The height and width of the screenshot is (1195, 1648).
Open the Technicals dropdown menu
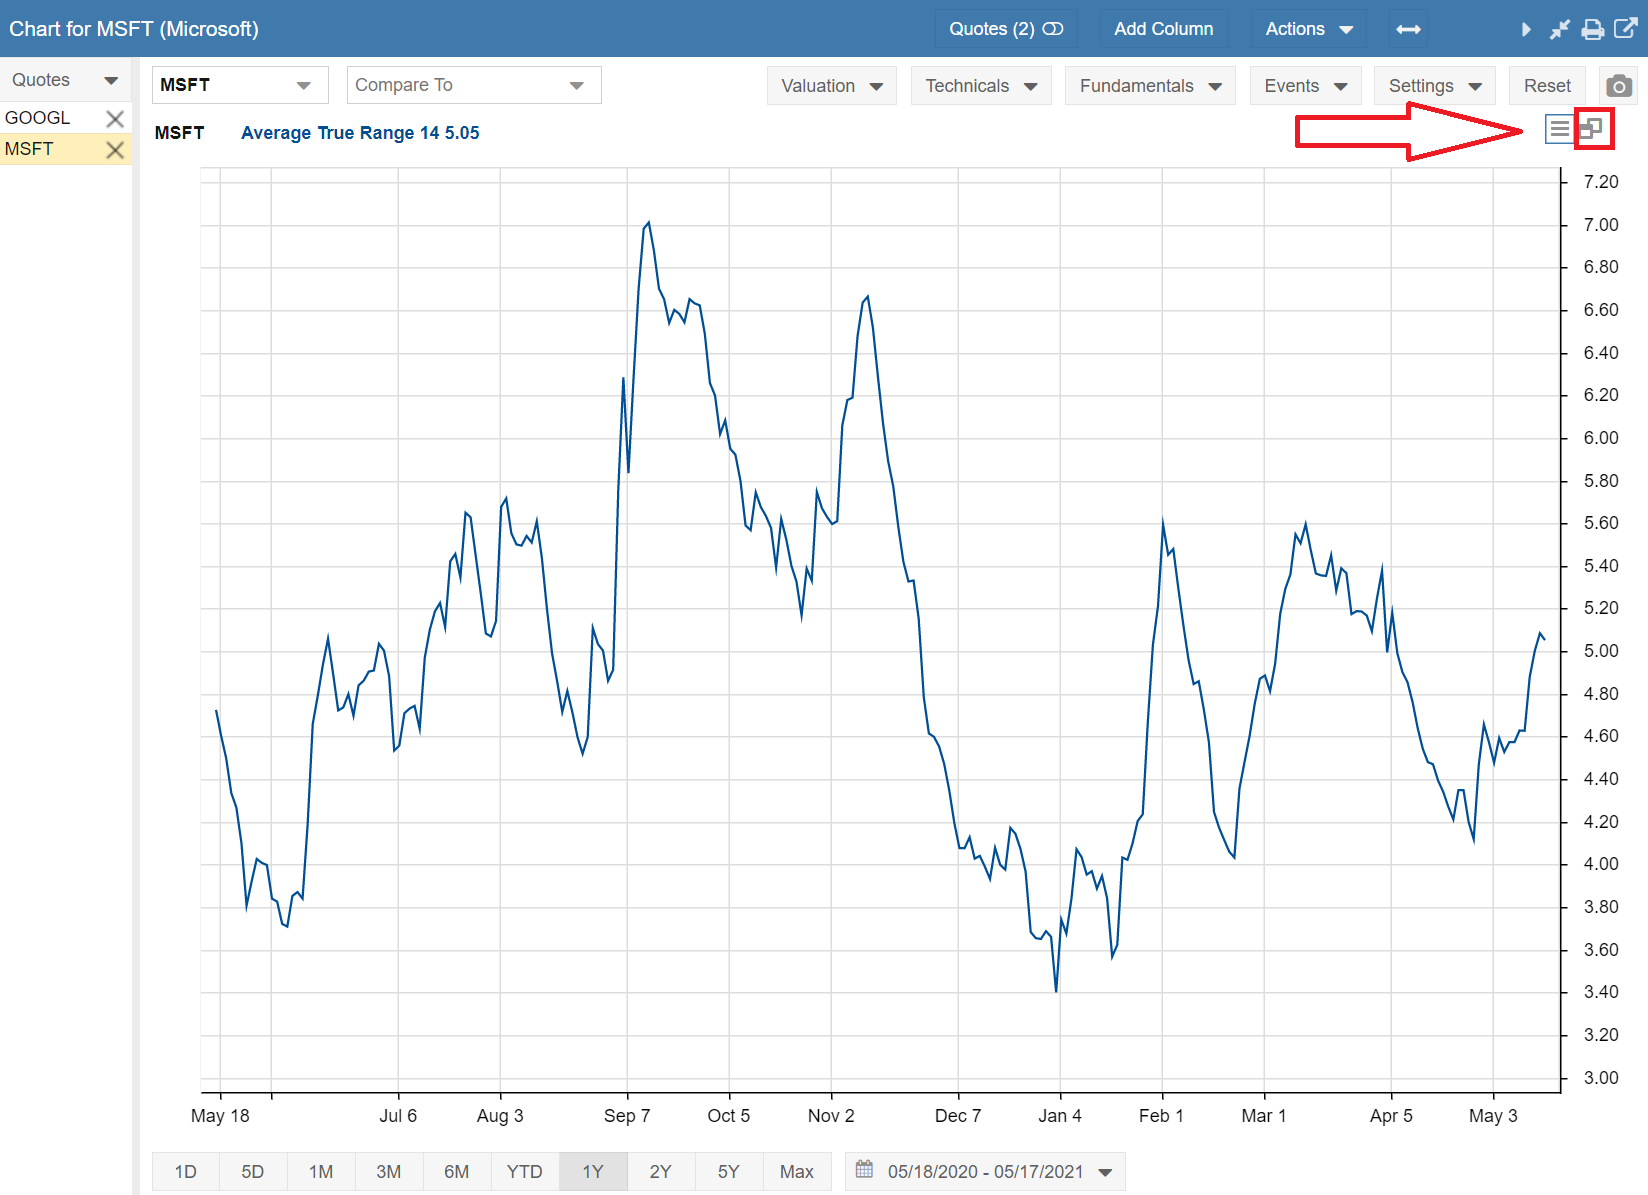tap(980, 86)
